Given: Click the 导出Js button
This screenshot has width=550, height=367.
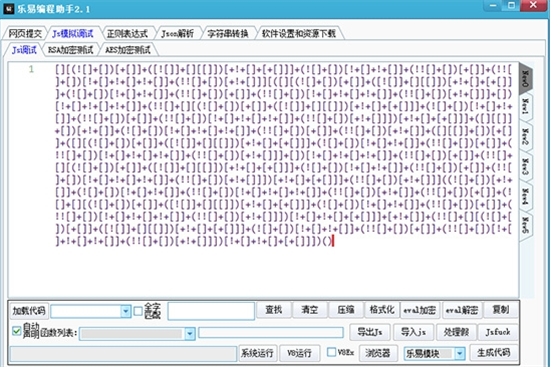Looking at the screenshot, I should [370, 332].
